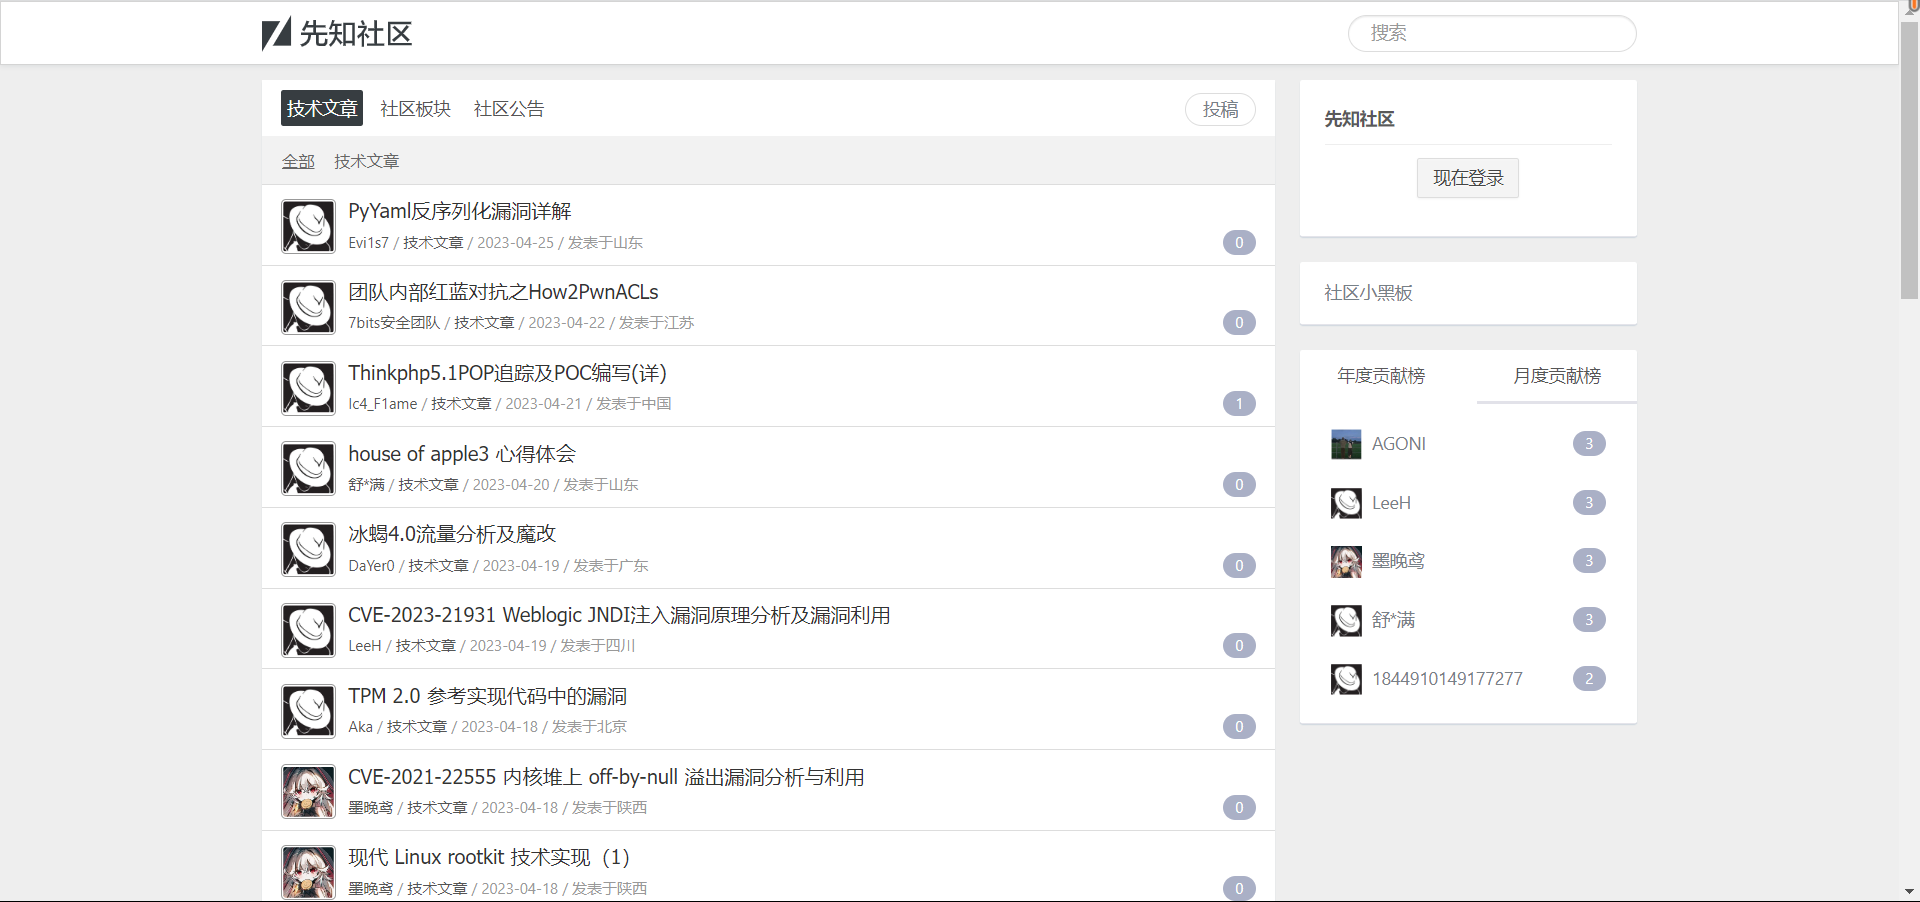Click the page vertical scrollbar thumb
Screen dimensions: 1920x902
pyautogui.click(x=1909, y=160)
